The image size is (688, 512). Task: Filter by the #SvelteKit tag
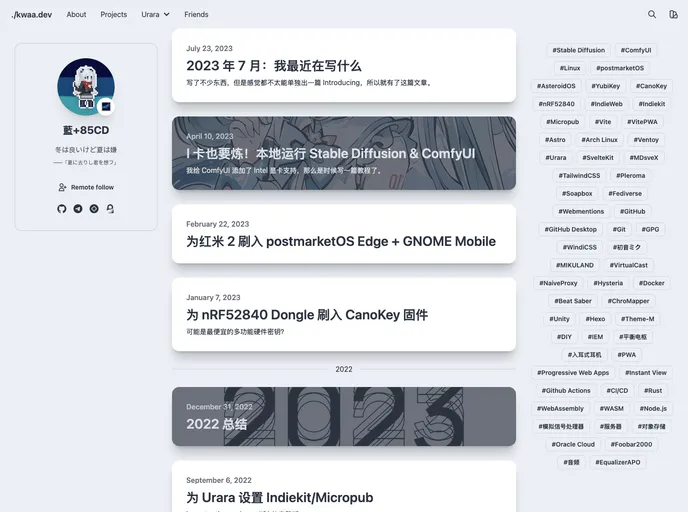click(x=598, y=158)
